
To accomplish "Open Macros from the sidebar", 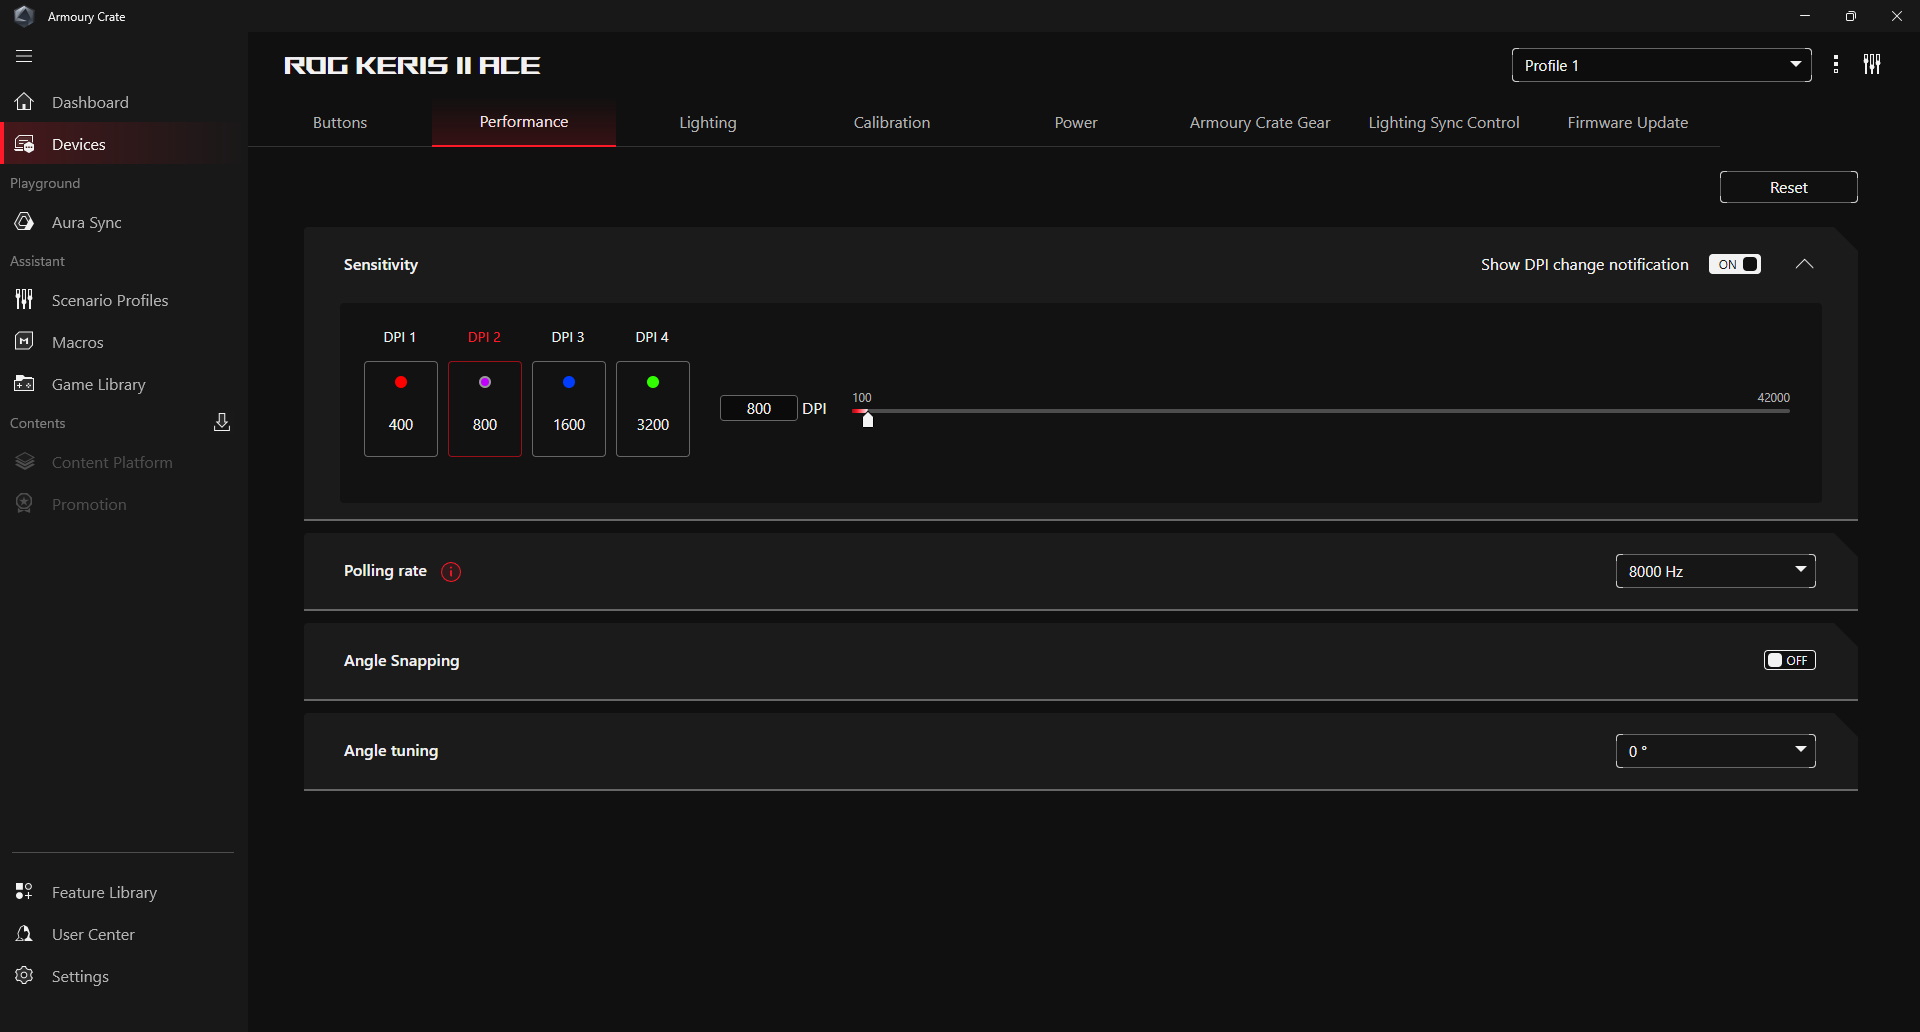I will point(124,342).
